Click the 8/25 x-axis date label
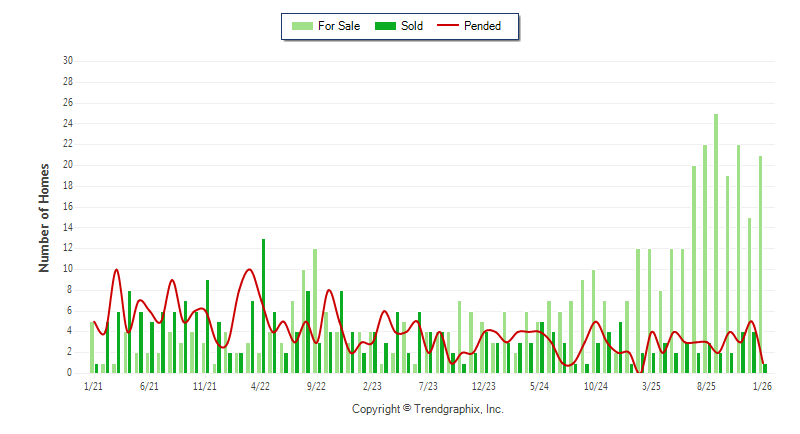The image size is (800, 434). [708, 386]
